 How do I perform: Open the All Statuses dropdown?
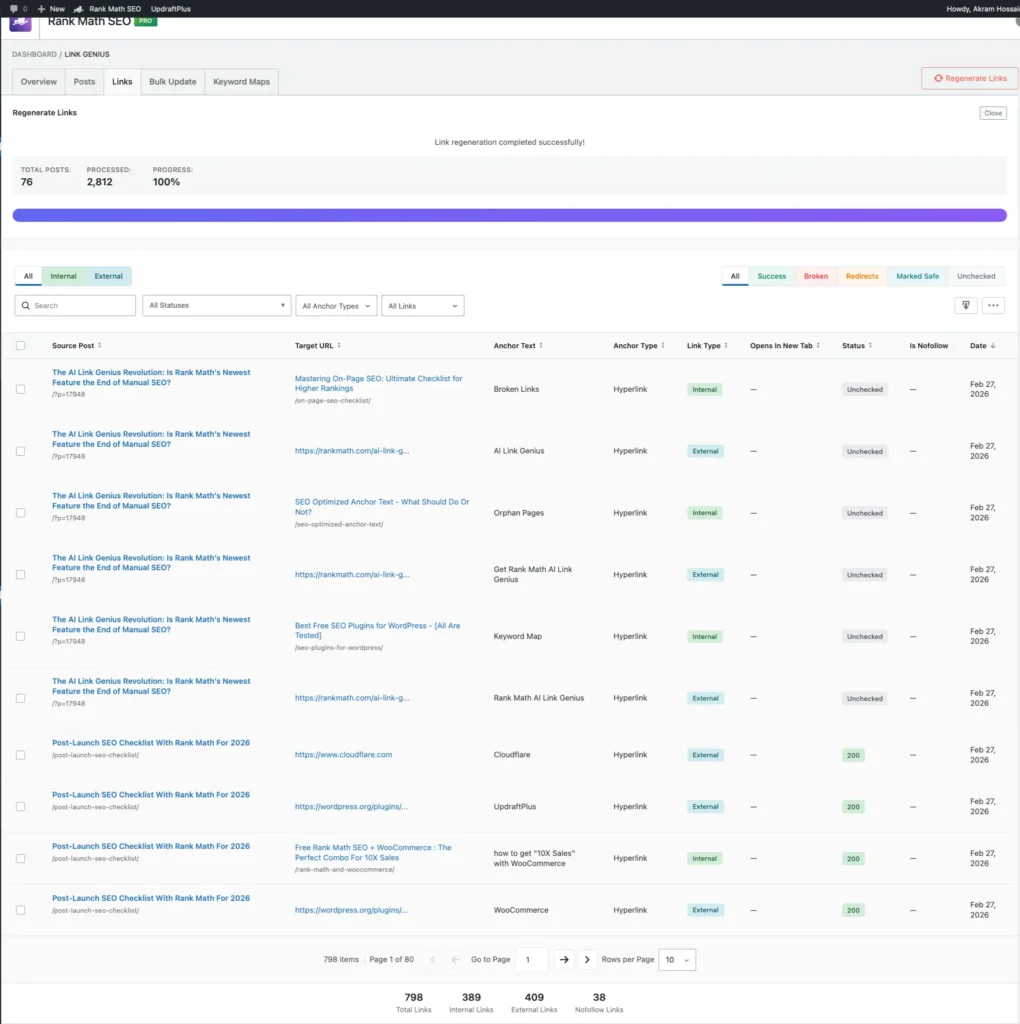click(x=216, y=305)
